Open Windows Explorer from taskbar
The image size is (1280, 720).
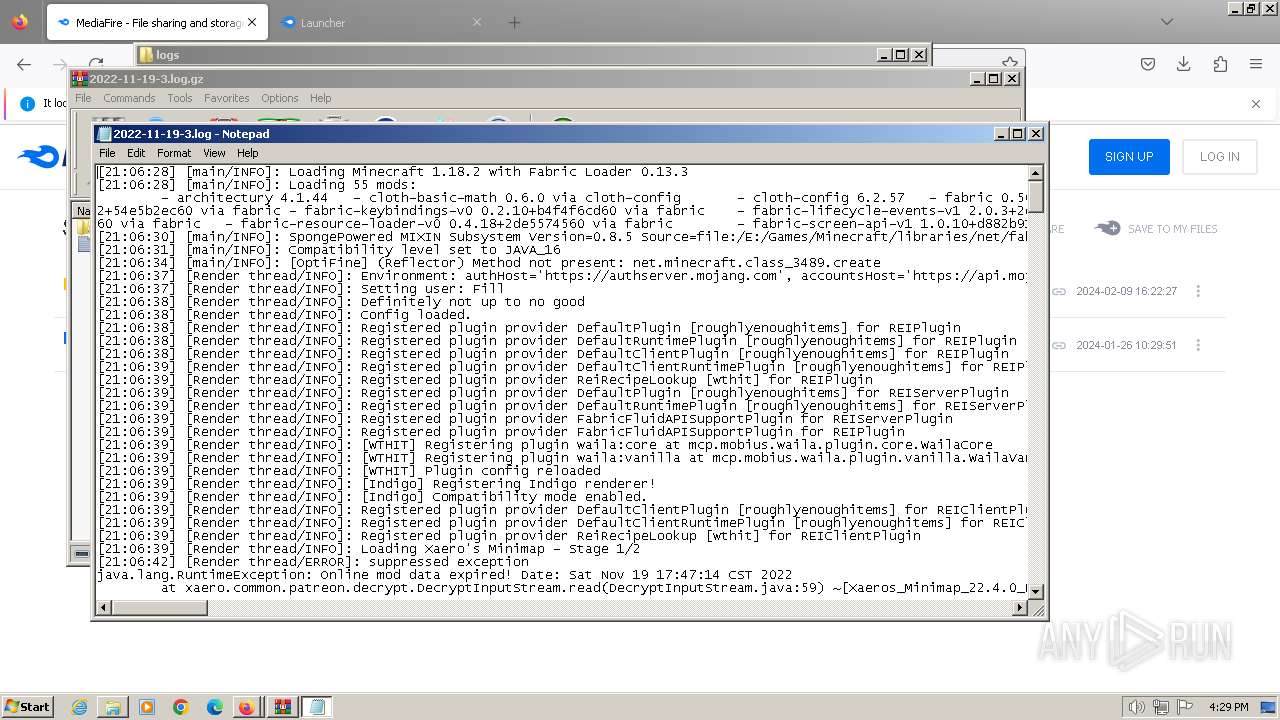[x=113, y=707]
